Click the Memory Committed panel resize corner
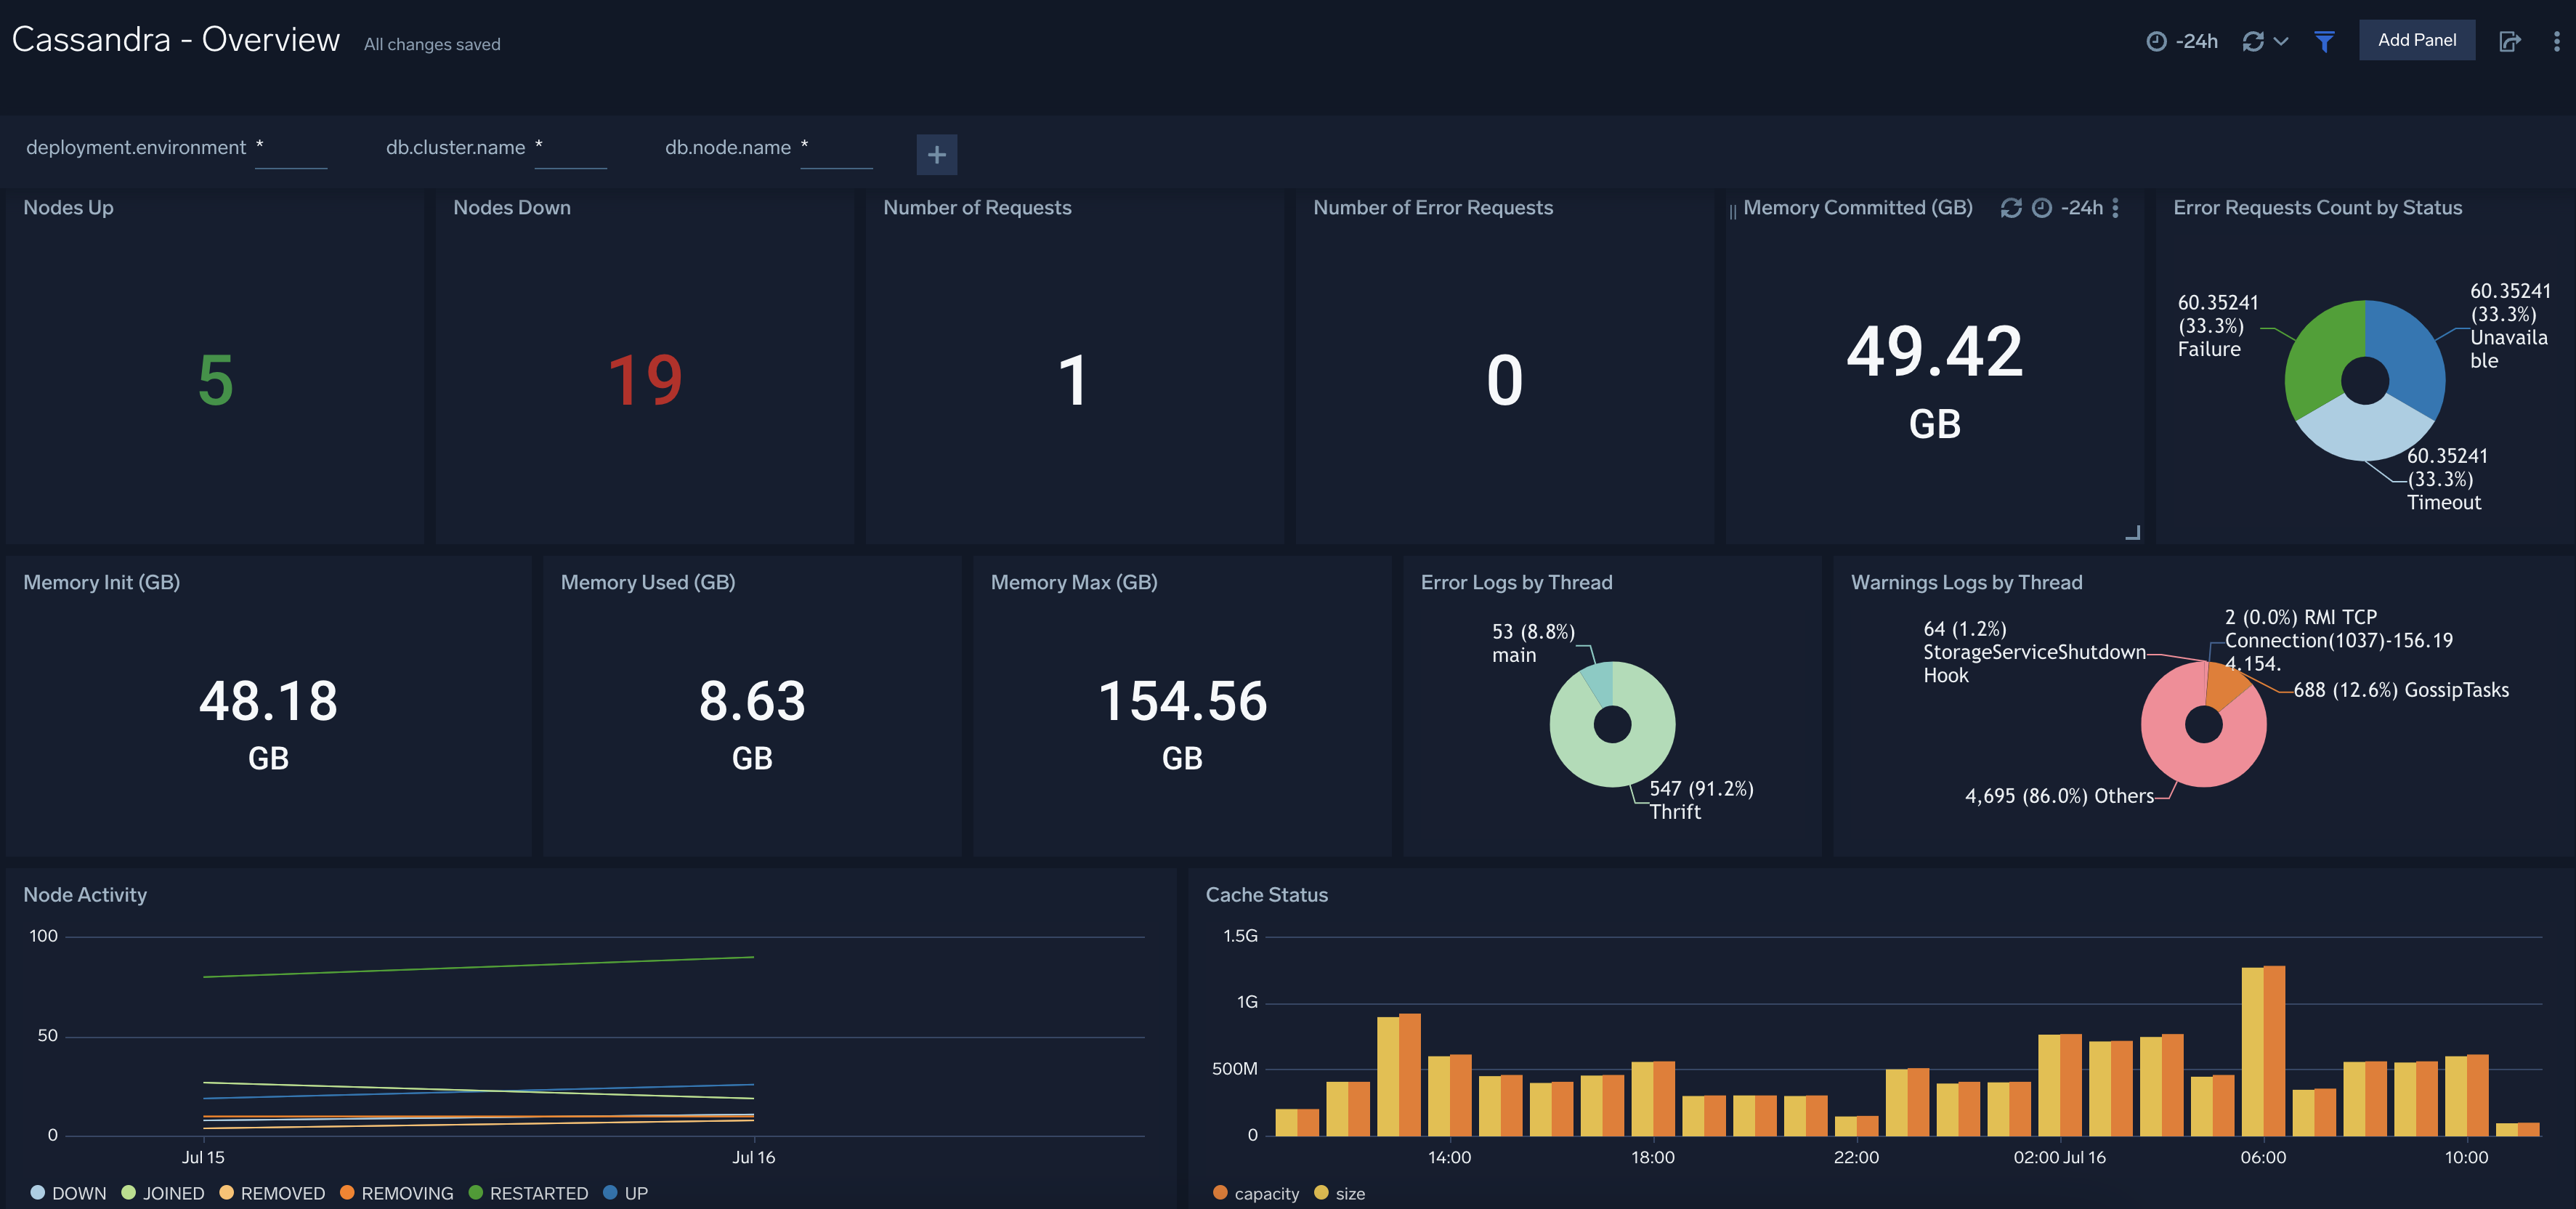 (x=2132, y=532)
